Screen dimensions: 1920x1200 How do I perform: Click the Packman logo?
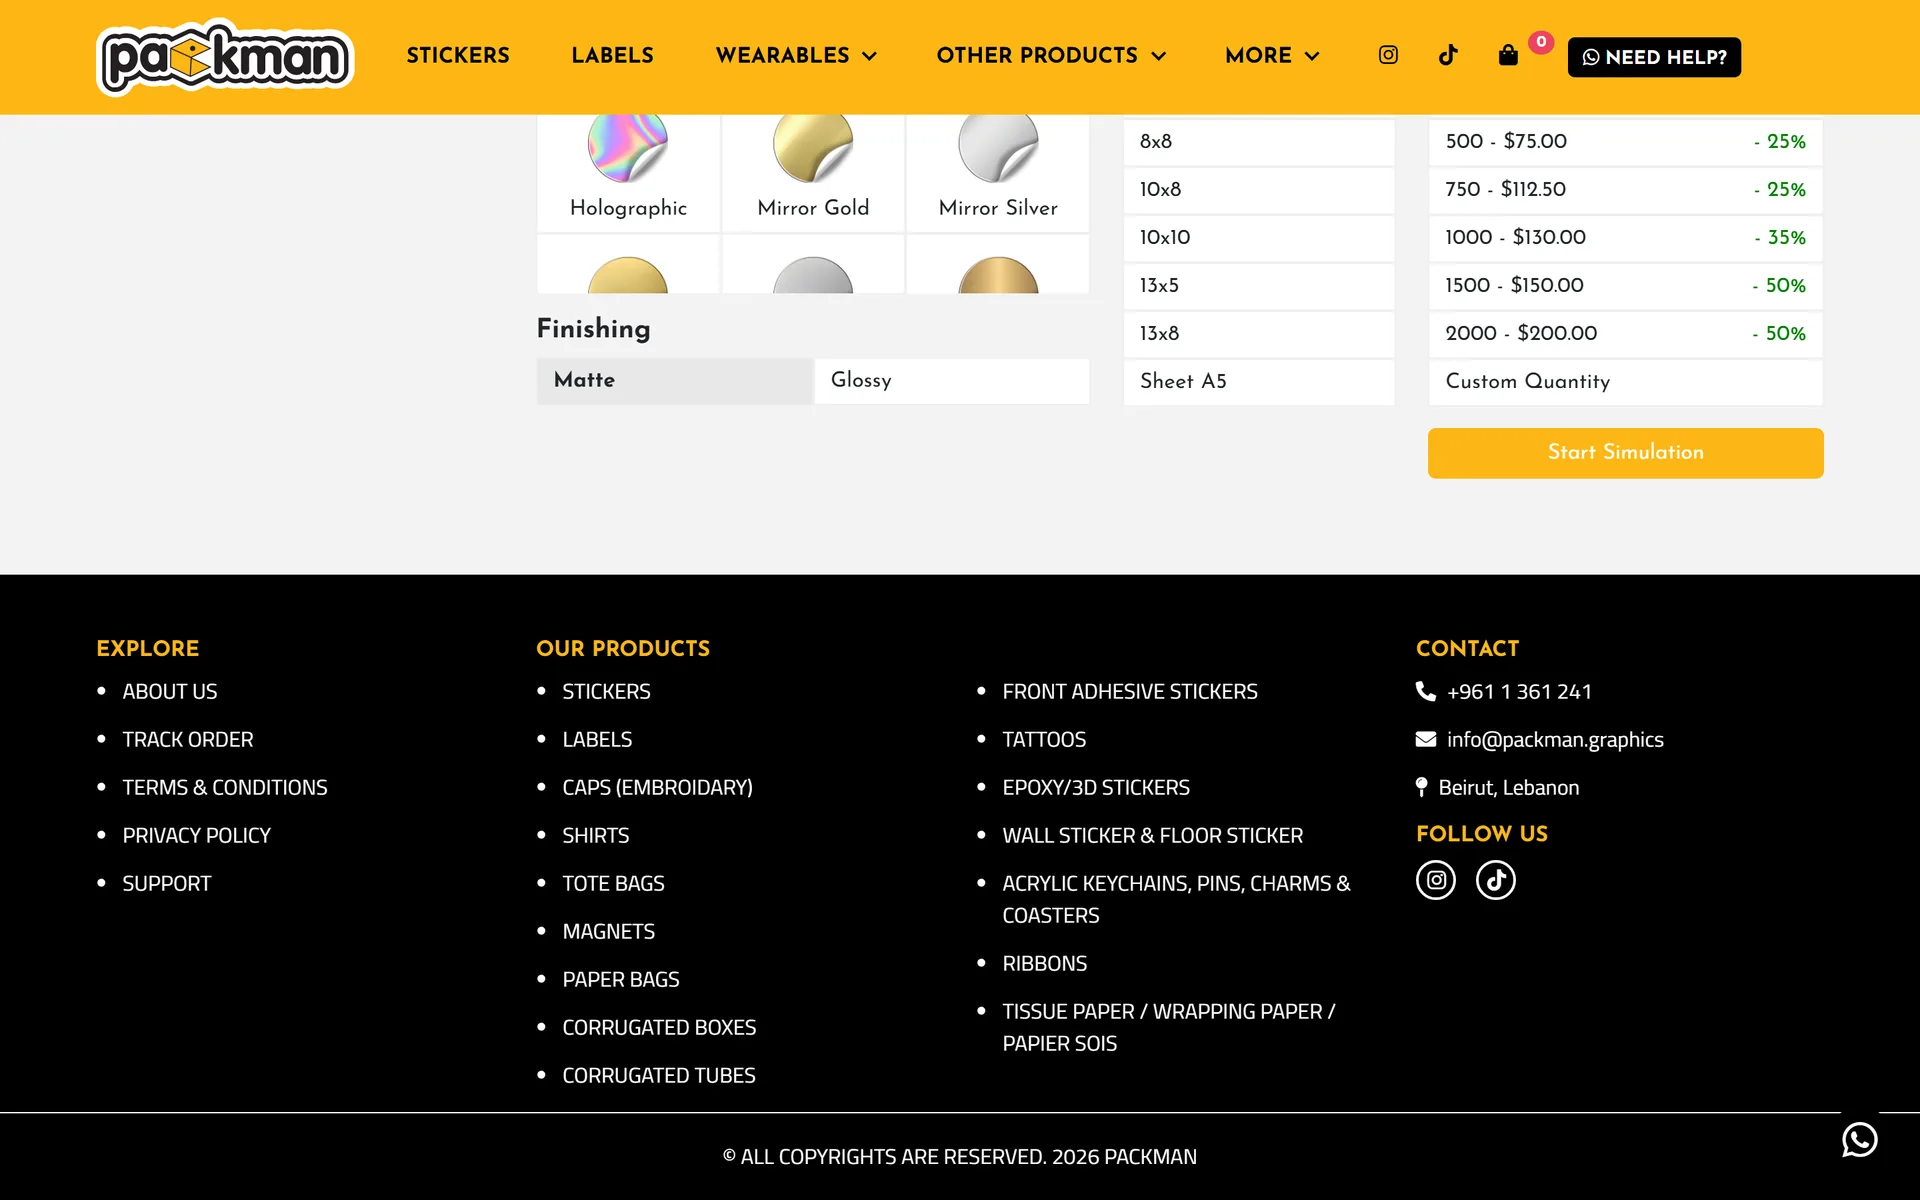coord(225,57)
